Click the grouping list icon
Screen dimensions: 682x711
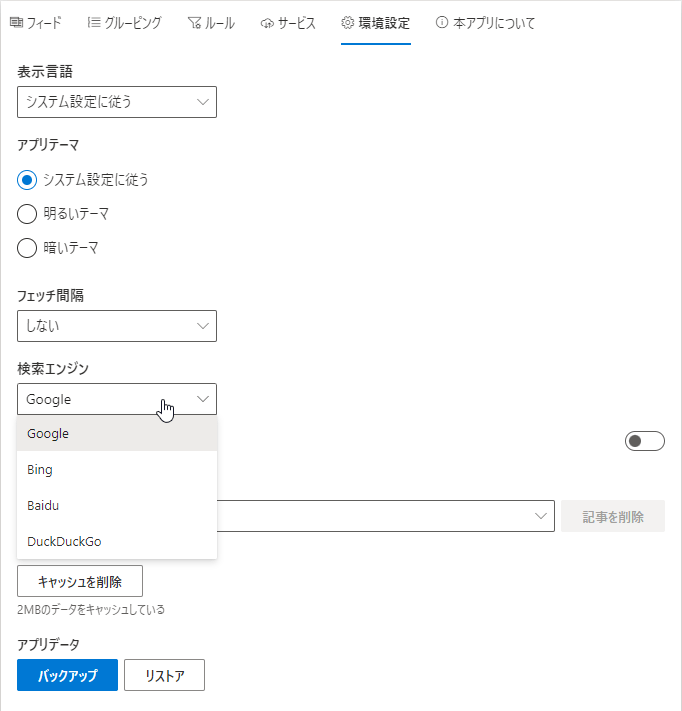[94, 22]
